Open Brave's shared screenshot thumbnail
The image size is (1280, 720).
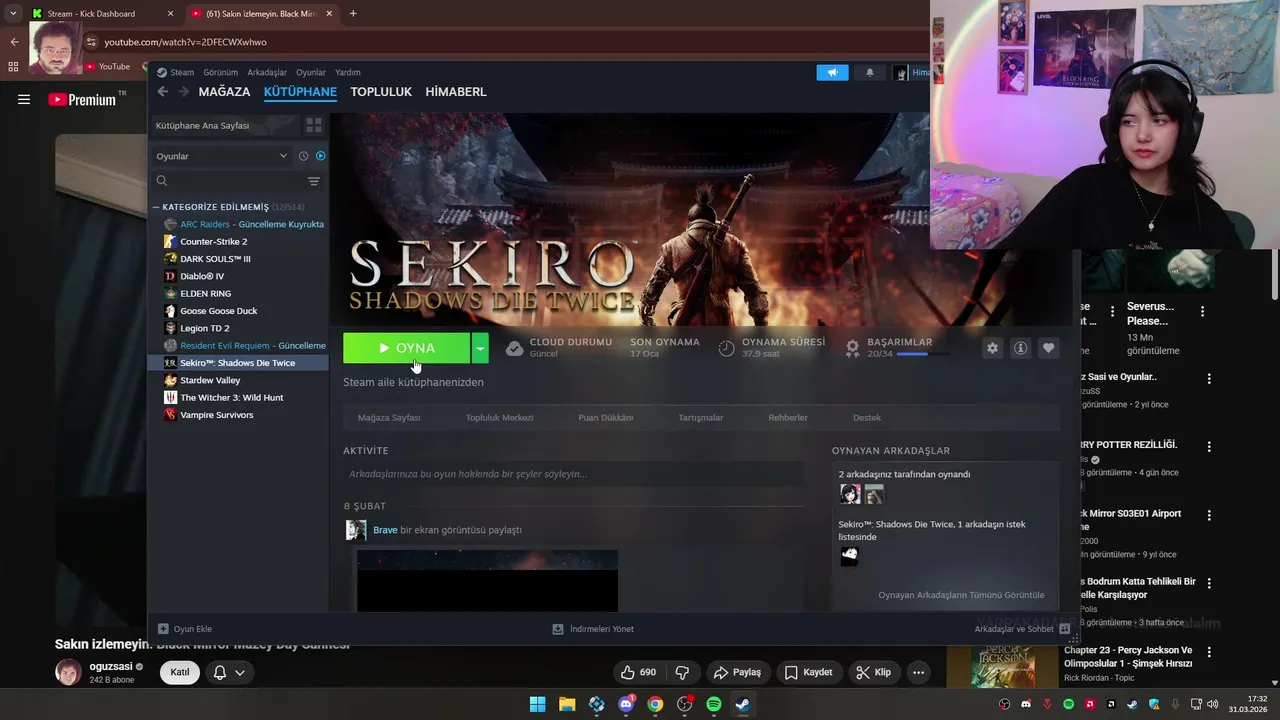pos(487,580)
